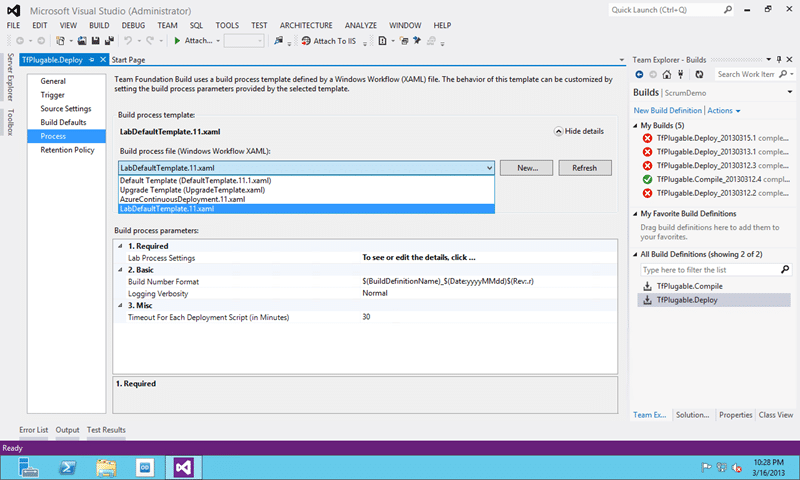Viewport: 800px width, 480px height.
Task: Pin TfPlugable.Deploy tab with its pin icon
Action: pyautogui.click(x=92, y=60)
